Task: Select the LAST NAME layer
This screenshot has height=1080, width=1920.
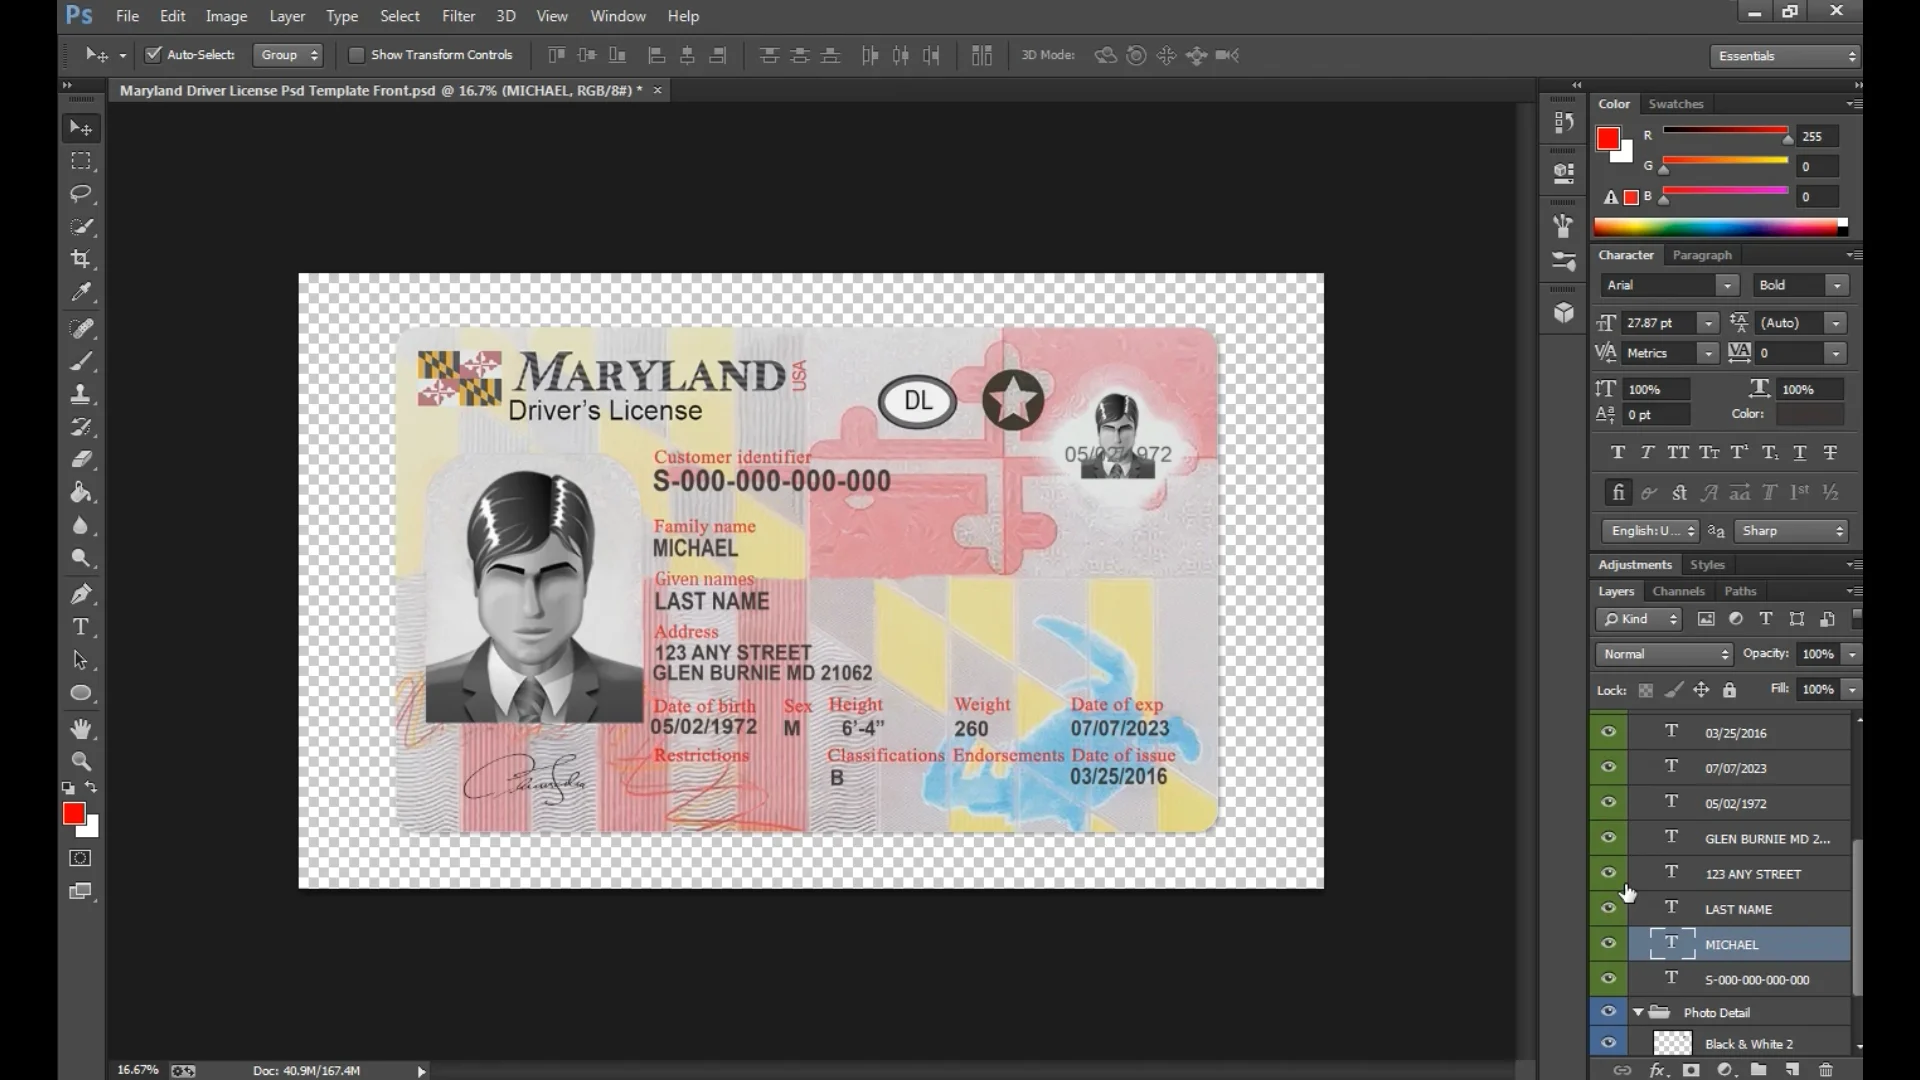Action: pos(1738,908)
